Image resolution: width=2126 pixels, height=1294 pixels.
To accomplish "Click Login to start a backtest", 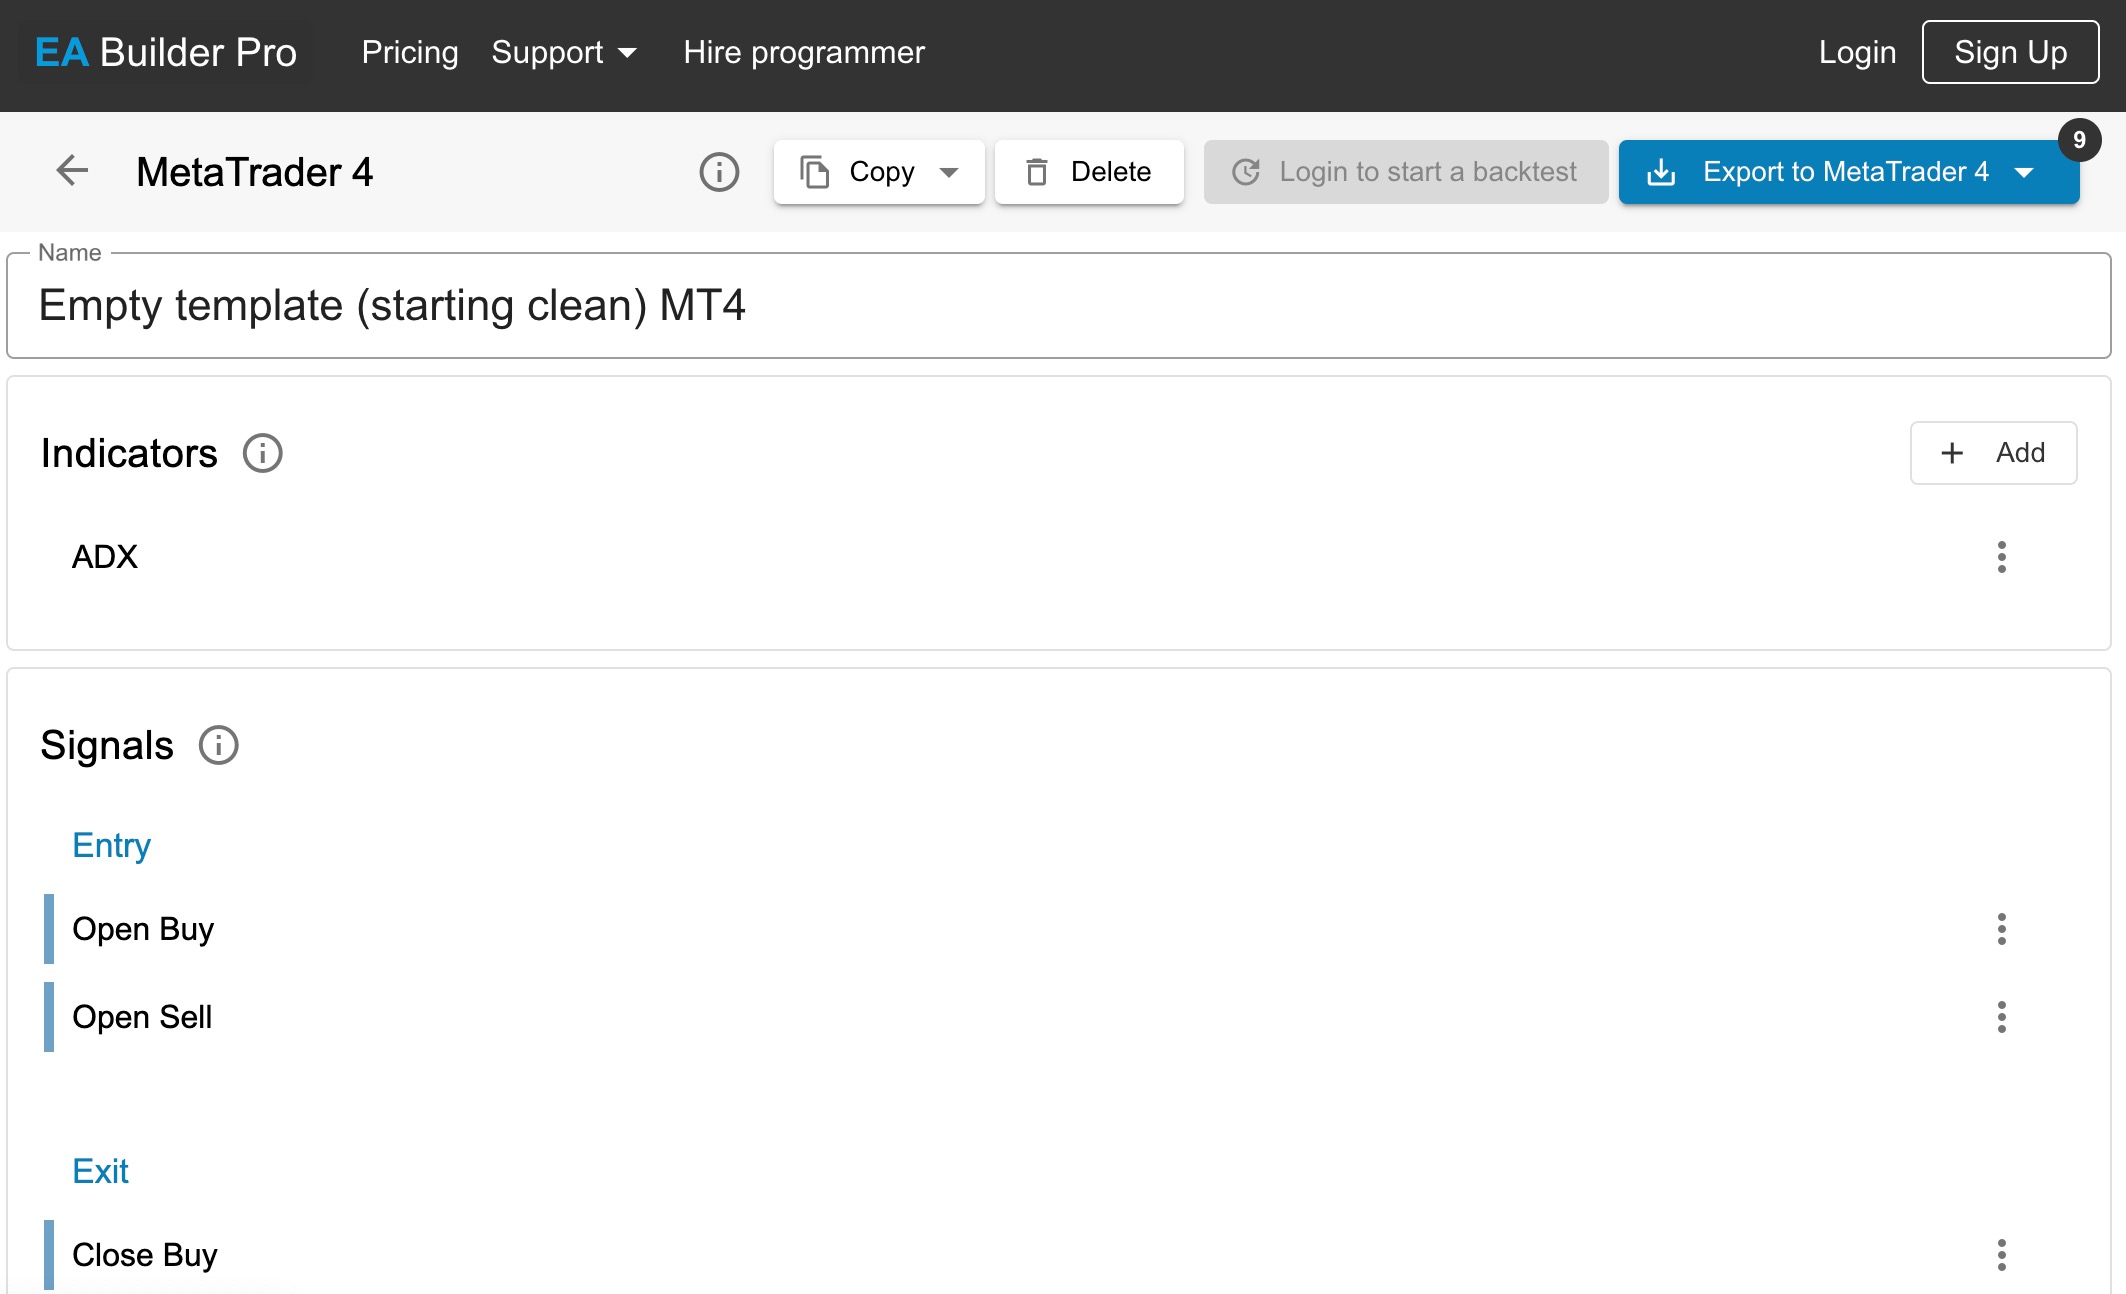I will click(1406, 172).
